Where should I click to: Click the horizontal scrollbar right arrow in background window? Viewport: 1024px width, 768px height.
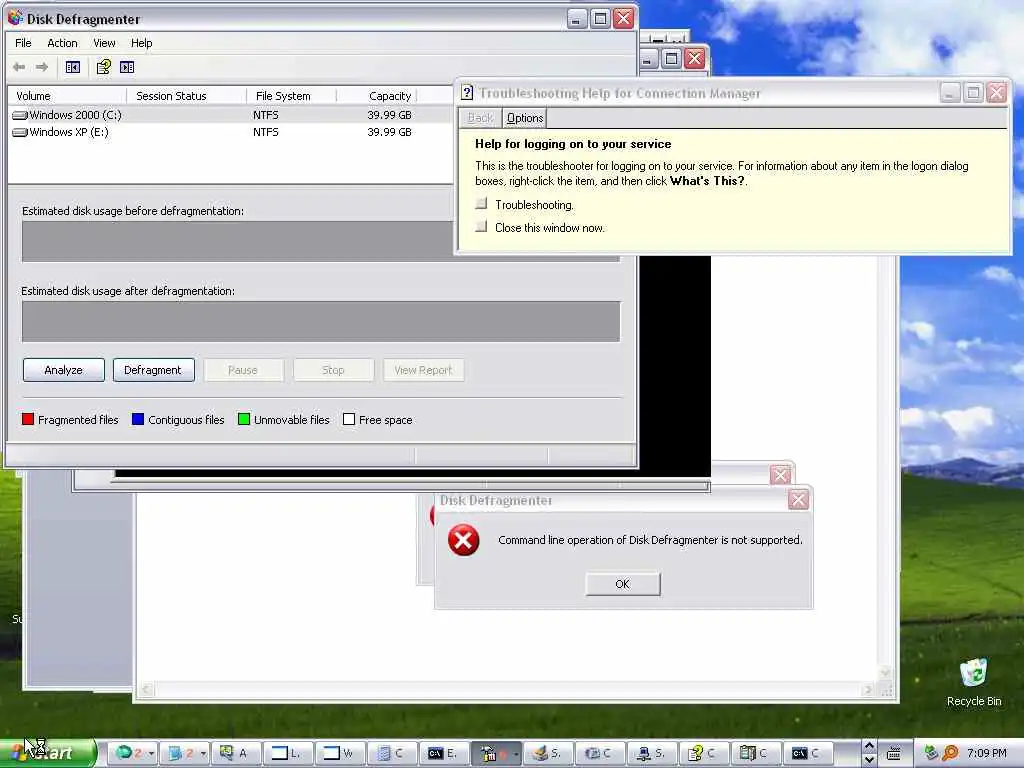tap(868, 690)
